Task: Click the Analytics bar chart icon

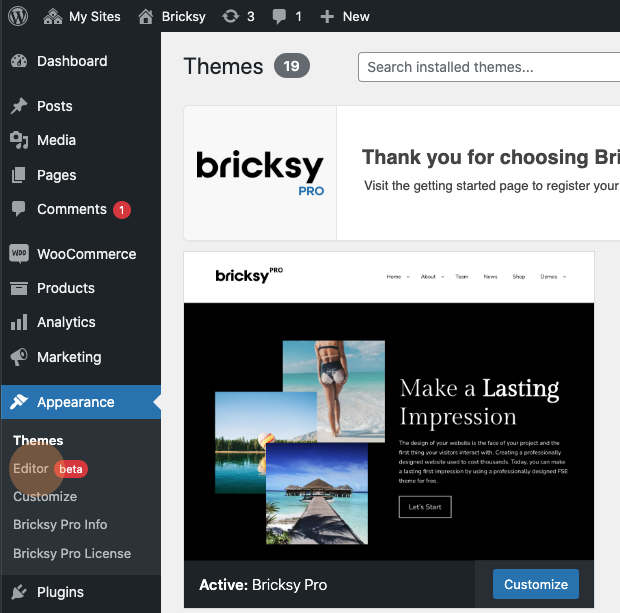Action: point(19,322)
